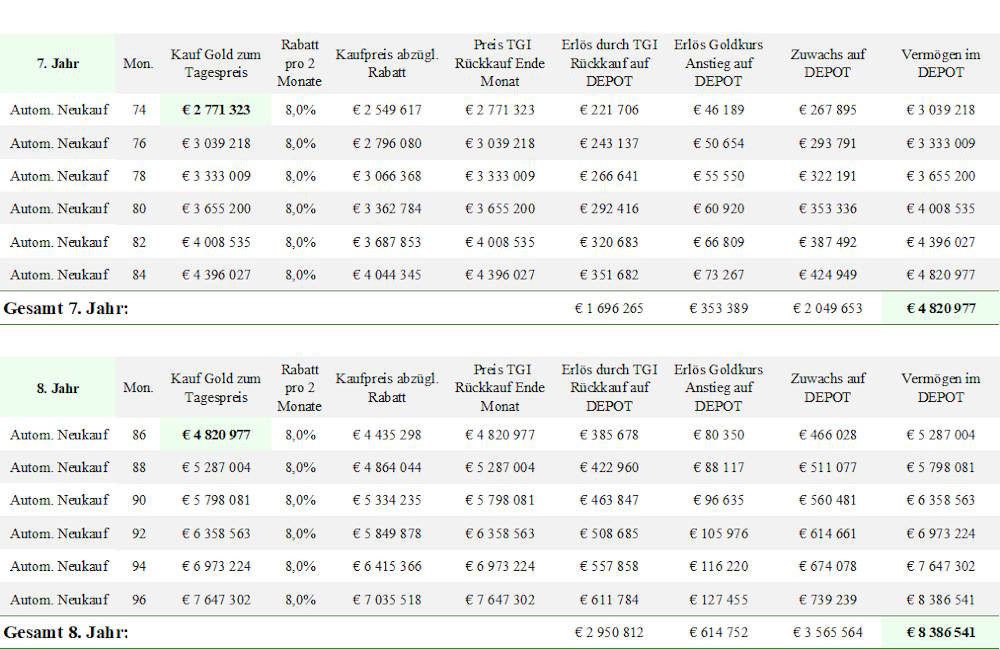Select month 94 cell
This screenshot has width=1000, height=649.
pyautogui.click(x=139, y=566)
